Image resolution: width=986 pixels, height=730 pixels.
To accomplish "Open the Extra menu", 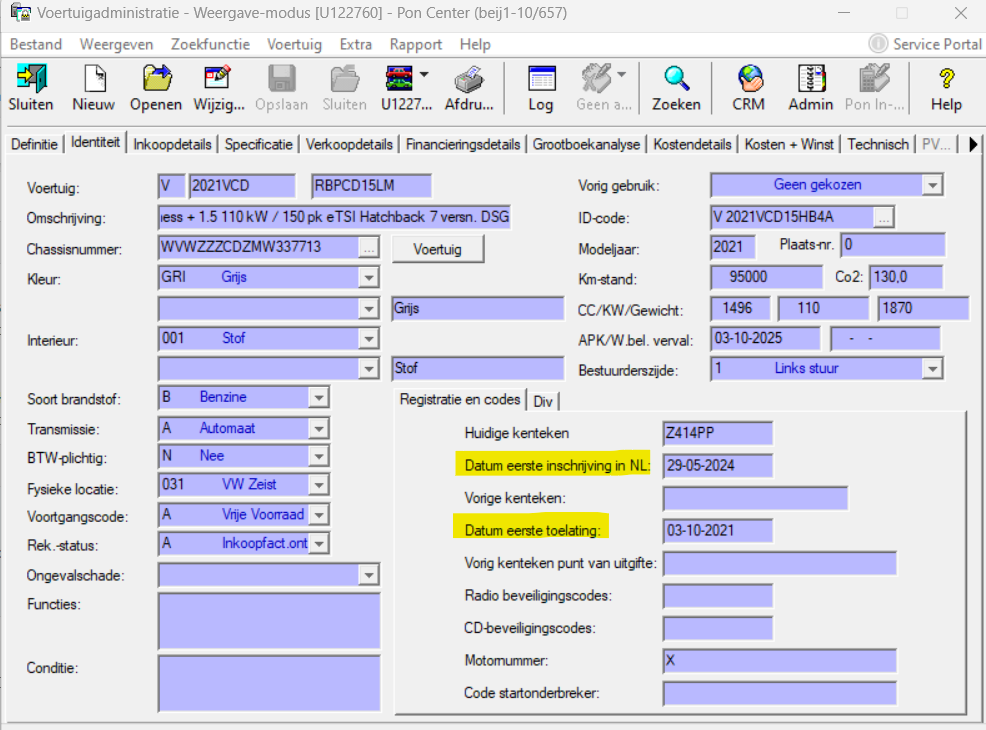I will pos(356,45).
